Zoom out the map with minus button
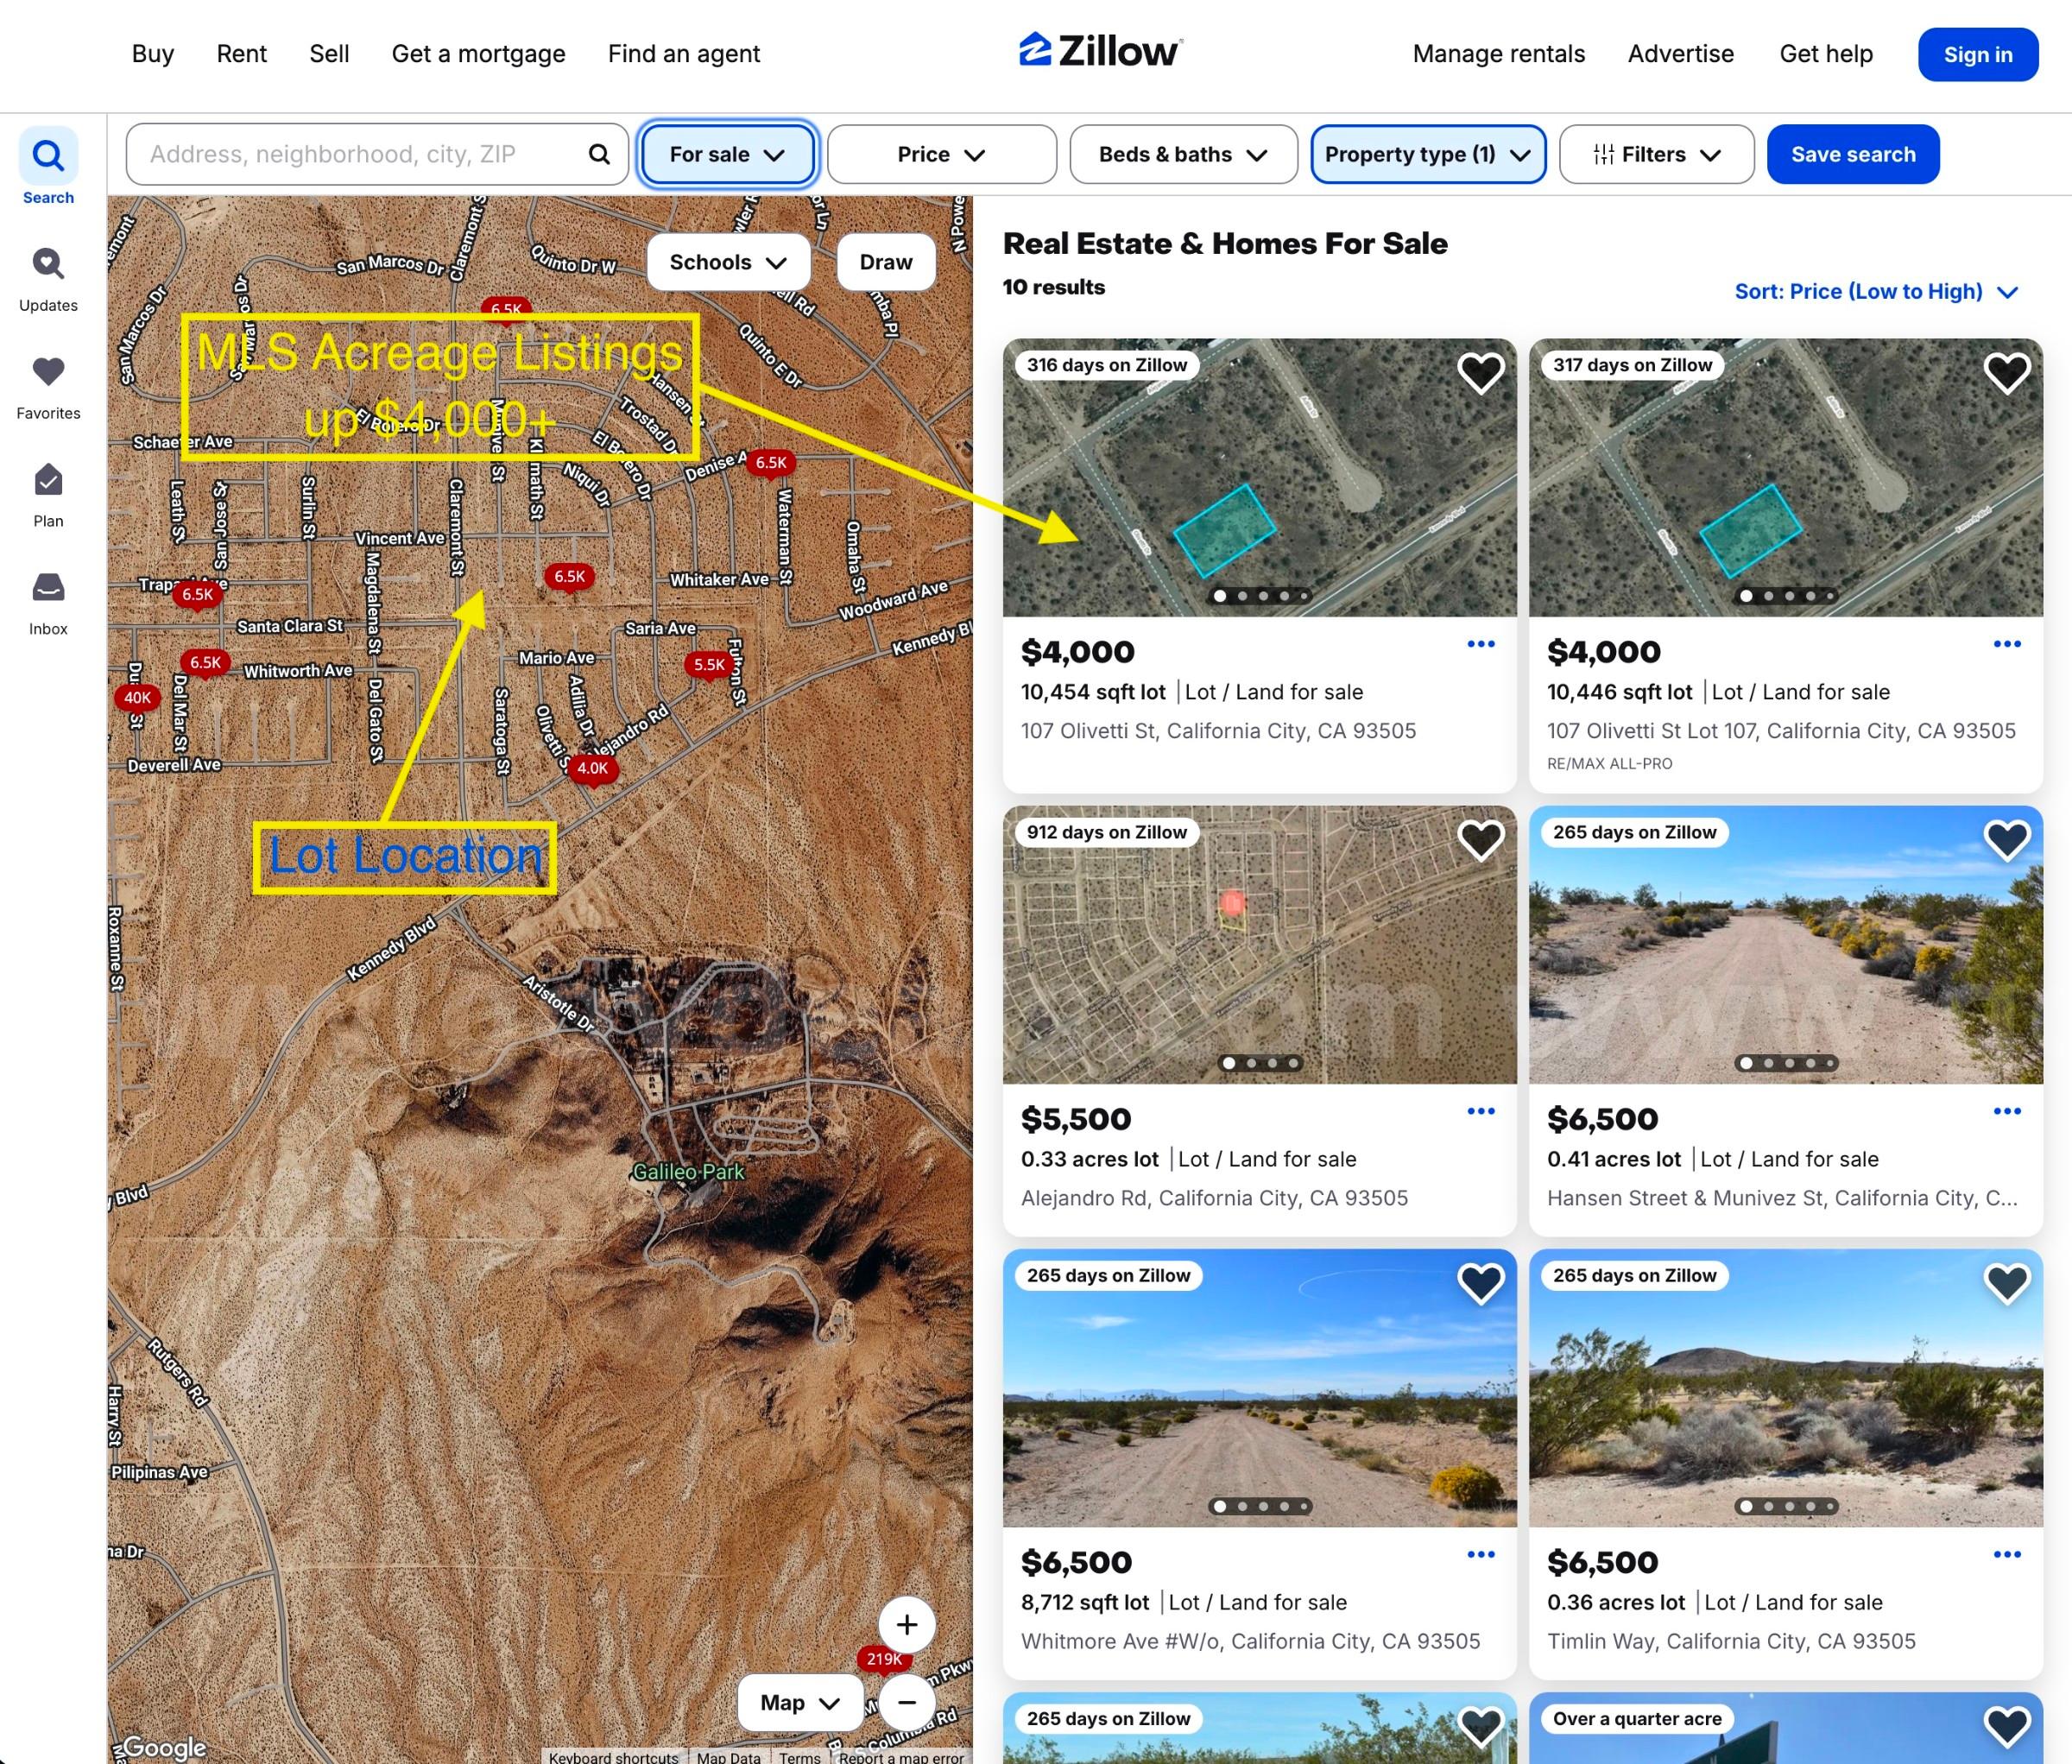This screenshot has width=2072, height=1764. coord(907,1703)
